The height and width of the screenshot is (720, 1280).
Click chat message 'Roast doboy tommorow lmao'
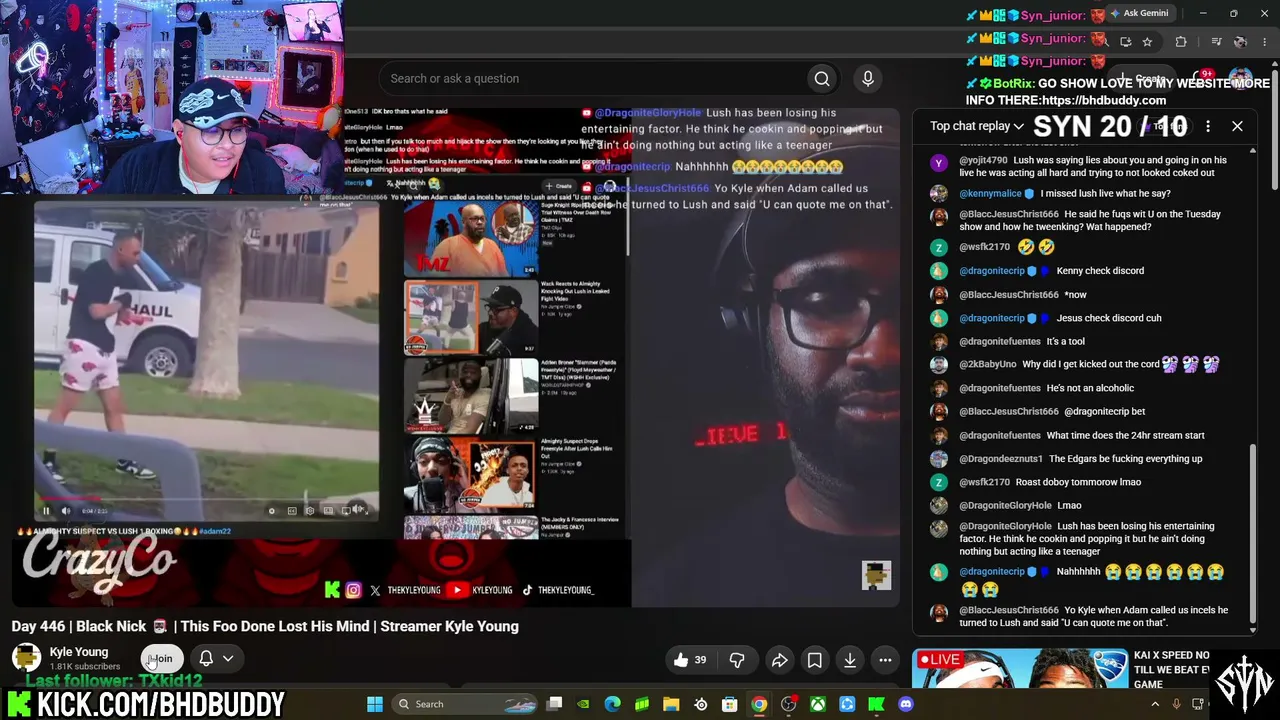tap(1078, 482)
